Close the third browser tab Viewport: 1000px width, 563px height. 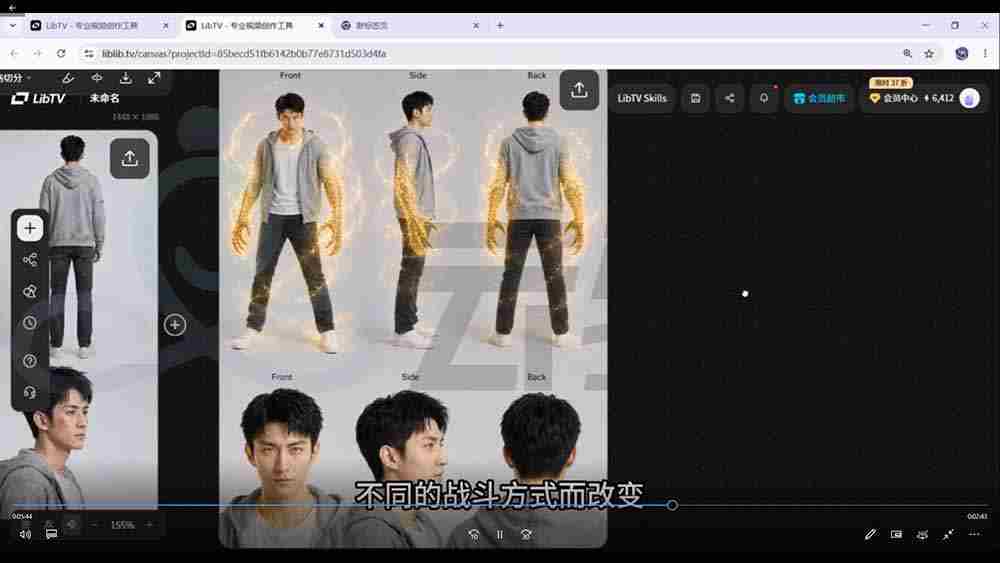click(476, 26)
